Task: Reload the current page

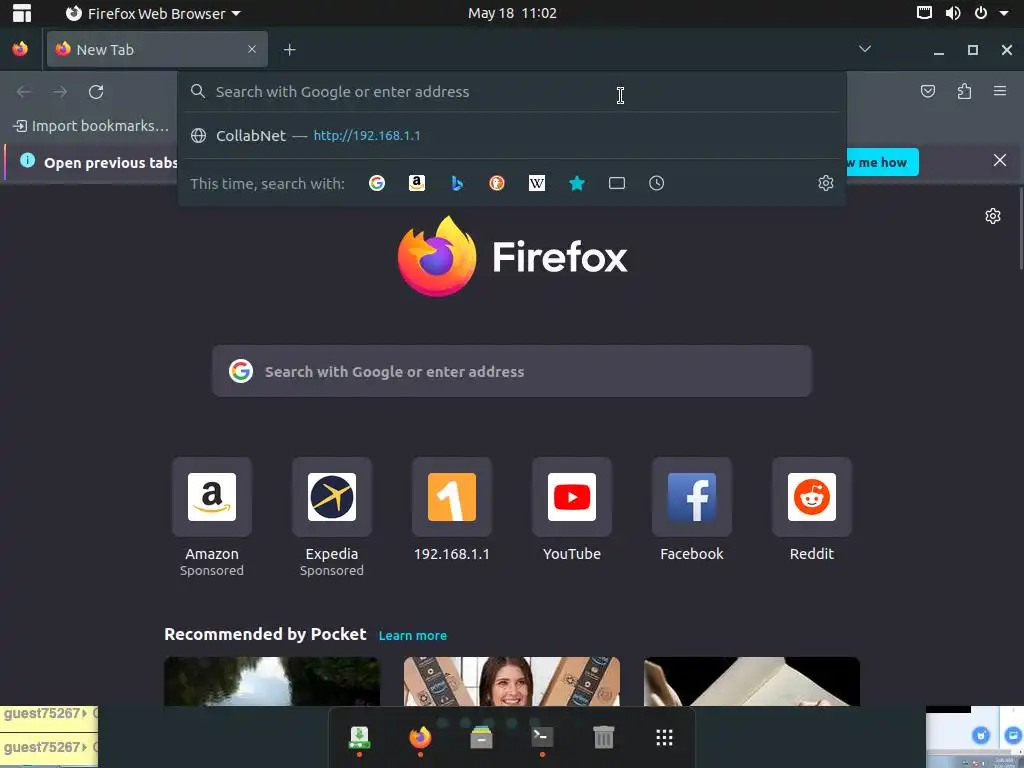Action: [x=96, y=92]
